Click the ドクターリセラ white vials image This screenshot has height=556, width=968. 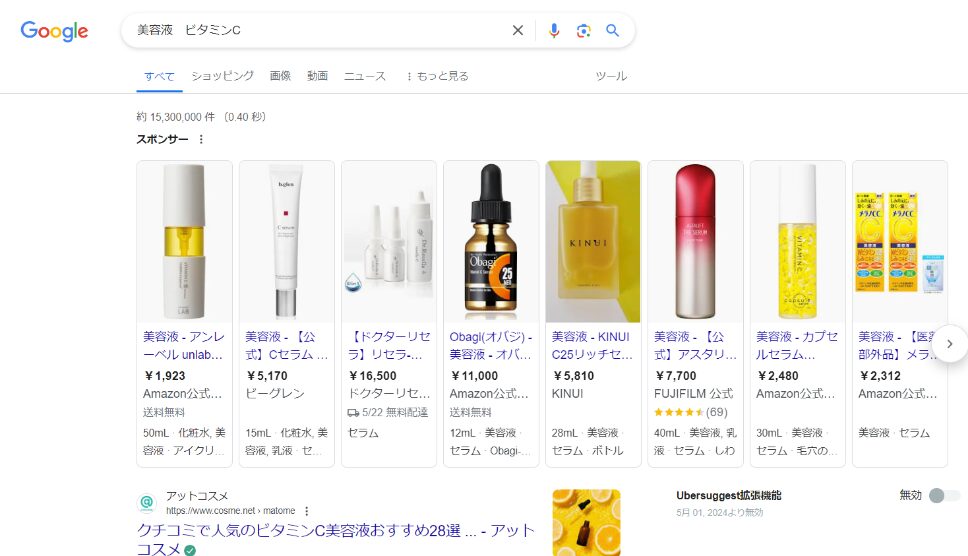389,241
